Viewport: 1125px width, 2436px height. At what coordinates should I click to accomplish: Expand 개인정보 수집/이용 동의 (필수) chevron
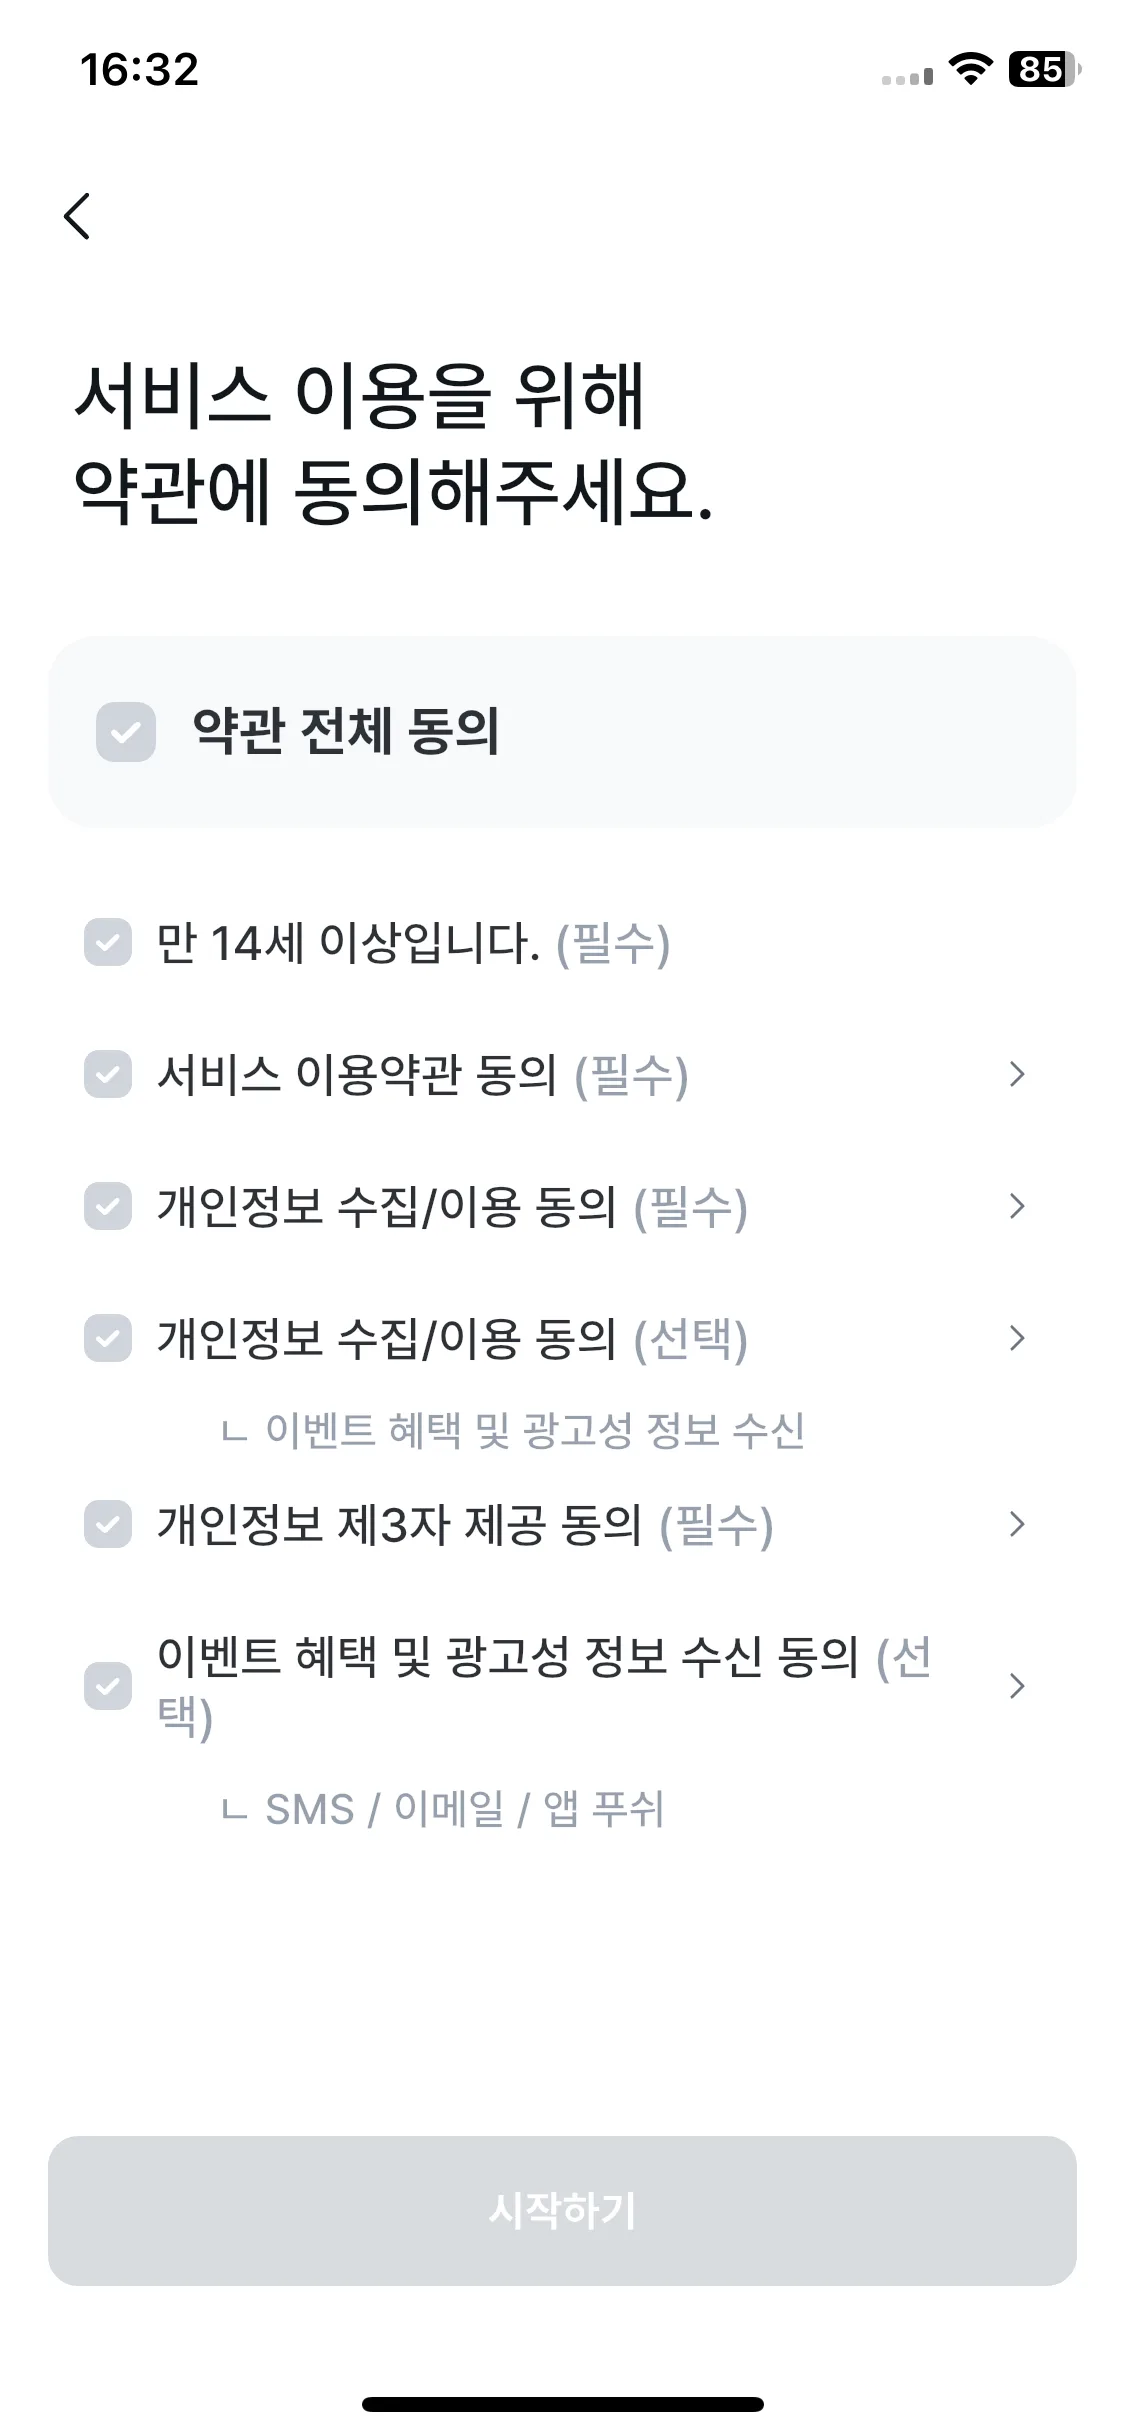1017,1206
